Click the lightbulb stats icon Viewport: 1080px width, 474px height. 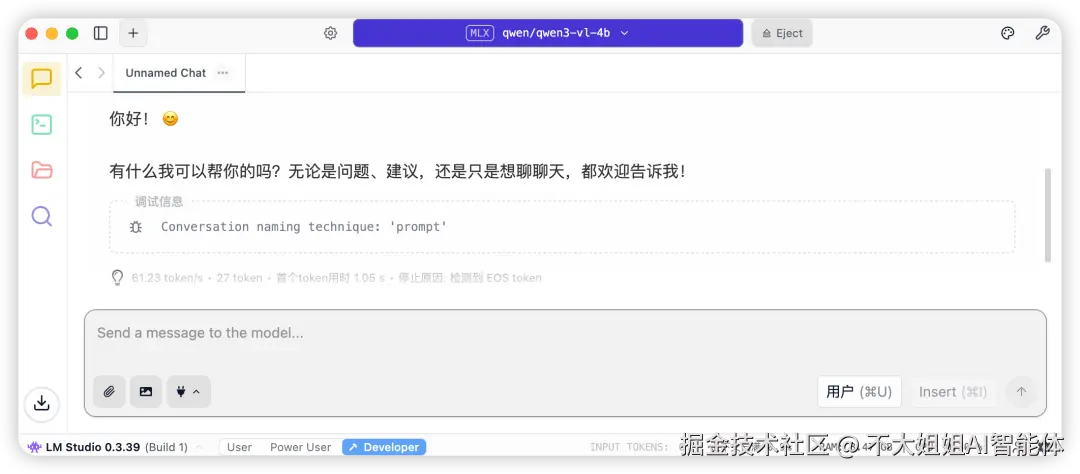click(118, 278)
